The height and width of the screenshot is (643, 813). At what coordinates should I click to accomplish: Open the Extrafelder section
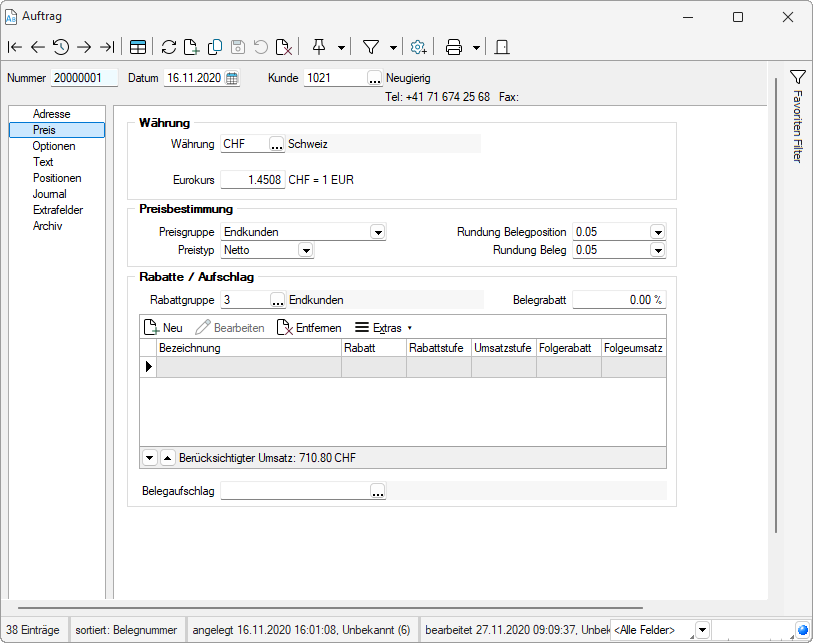[57, 210]
